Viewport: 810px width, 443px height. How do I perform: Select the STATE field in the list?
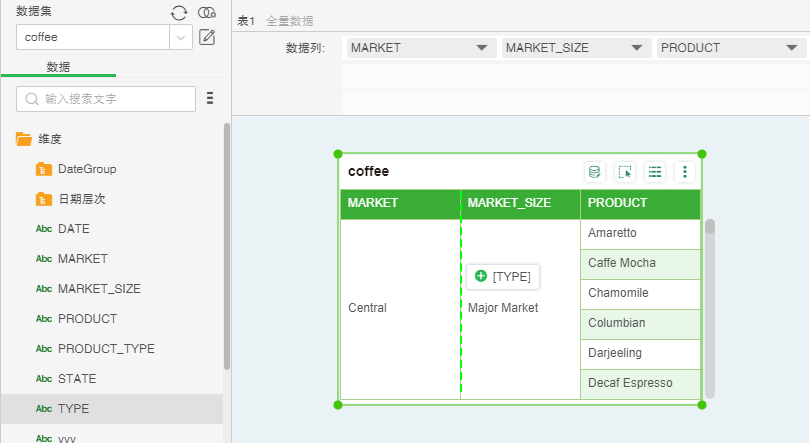coord(76,379)
